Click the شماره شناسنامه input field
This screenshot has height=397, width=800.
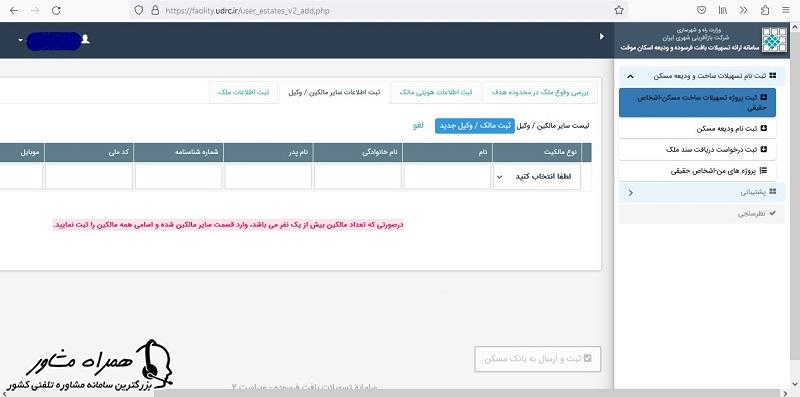pyautogui.click(x=179, y=177)
